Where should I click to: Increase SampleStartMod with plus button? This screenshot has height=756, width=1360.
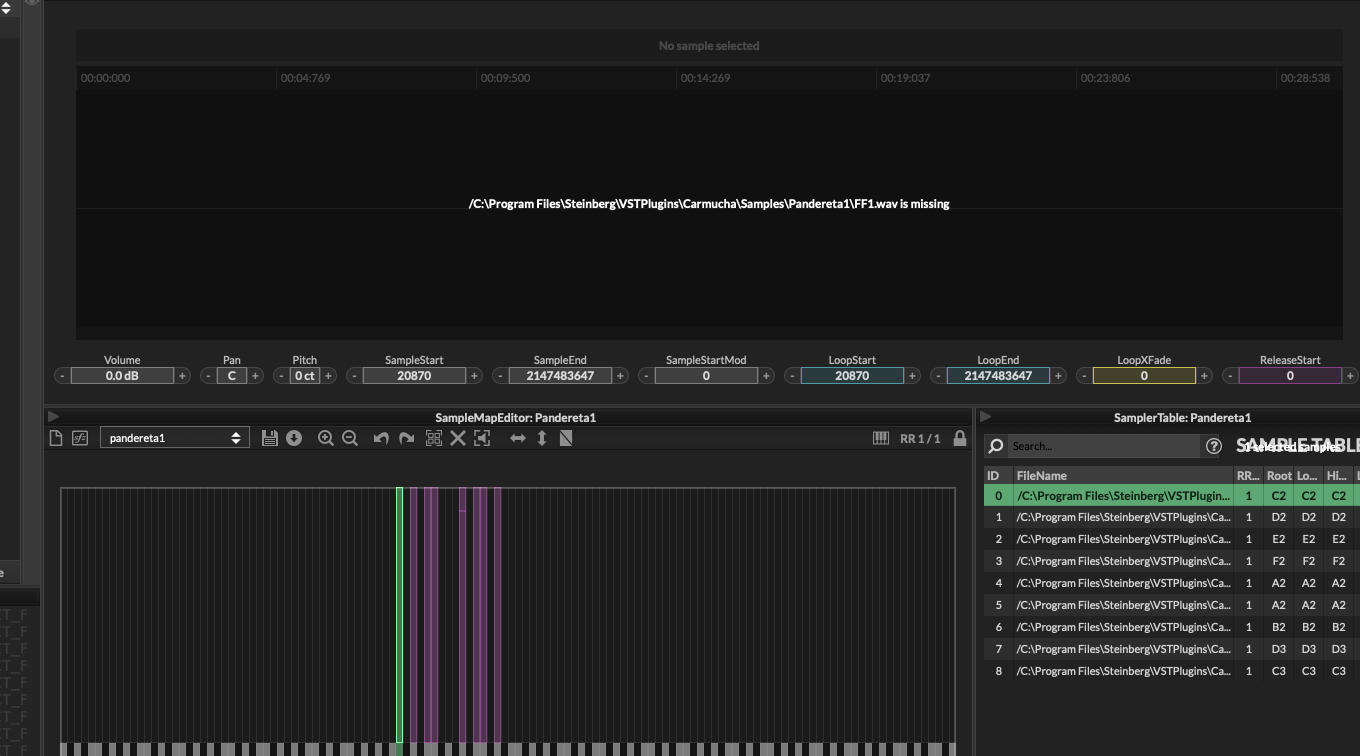coord(766,376)
